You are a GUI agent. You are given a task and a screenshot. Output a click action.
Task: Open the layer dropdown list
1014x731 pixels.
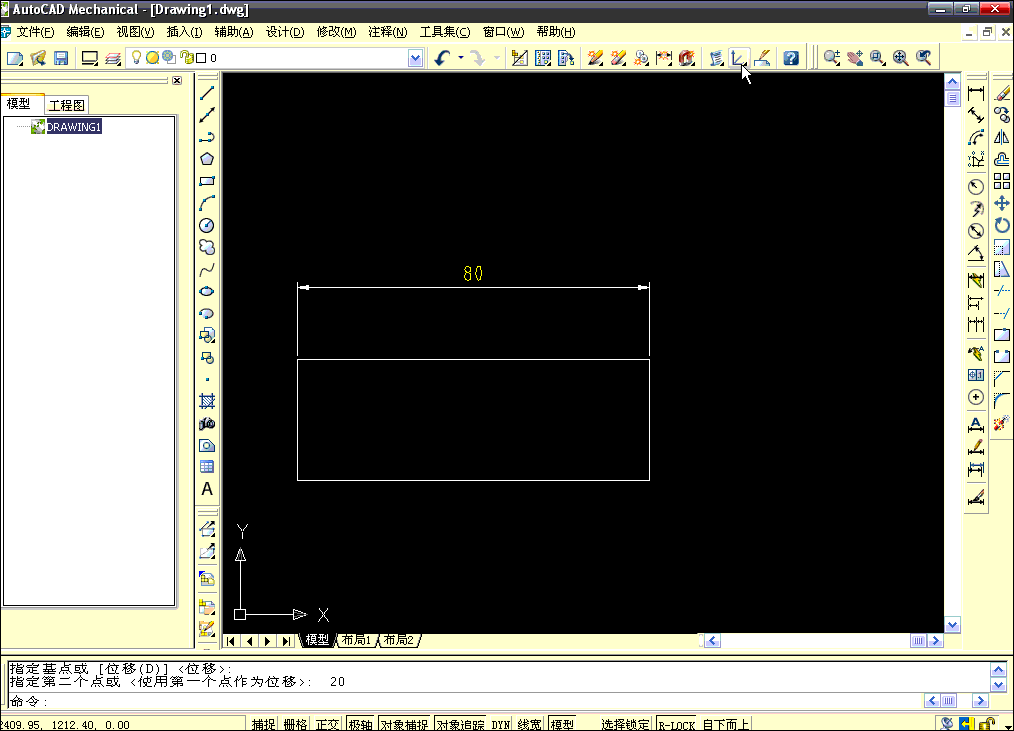(415, 58)
